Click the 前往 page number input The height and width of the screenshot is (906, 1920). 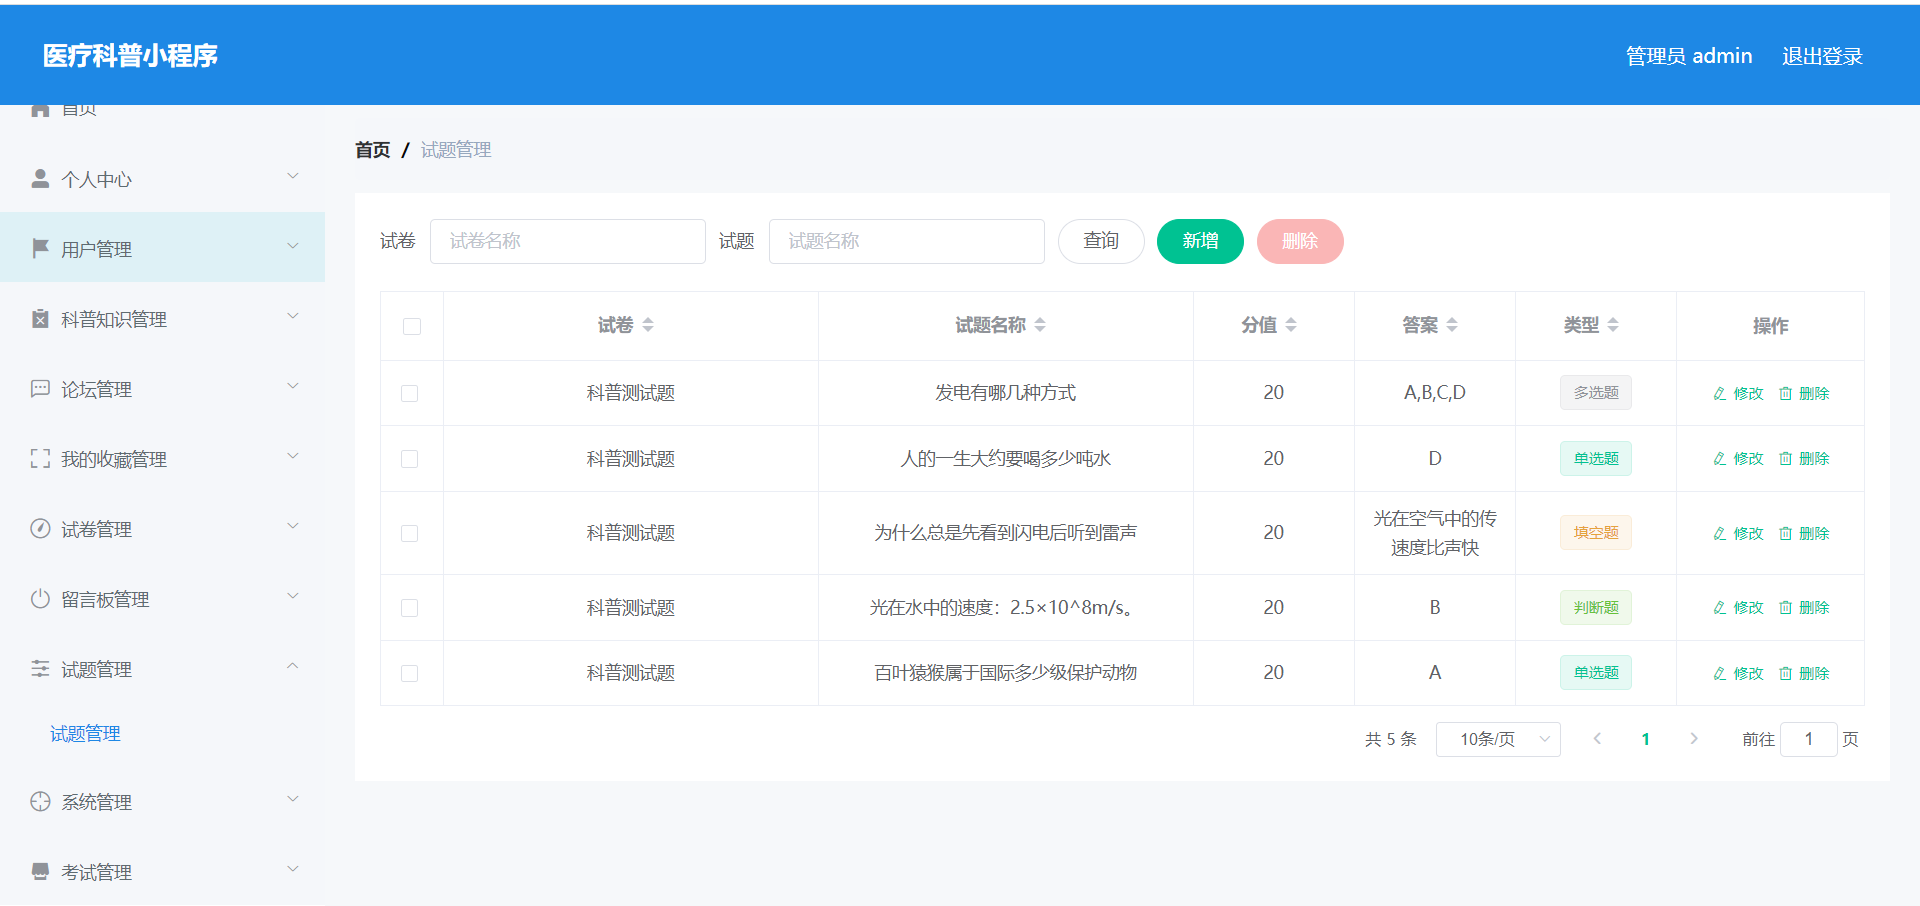(x=1809, y=739)
